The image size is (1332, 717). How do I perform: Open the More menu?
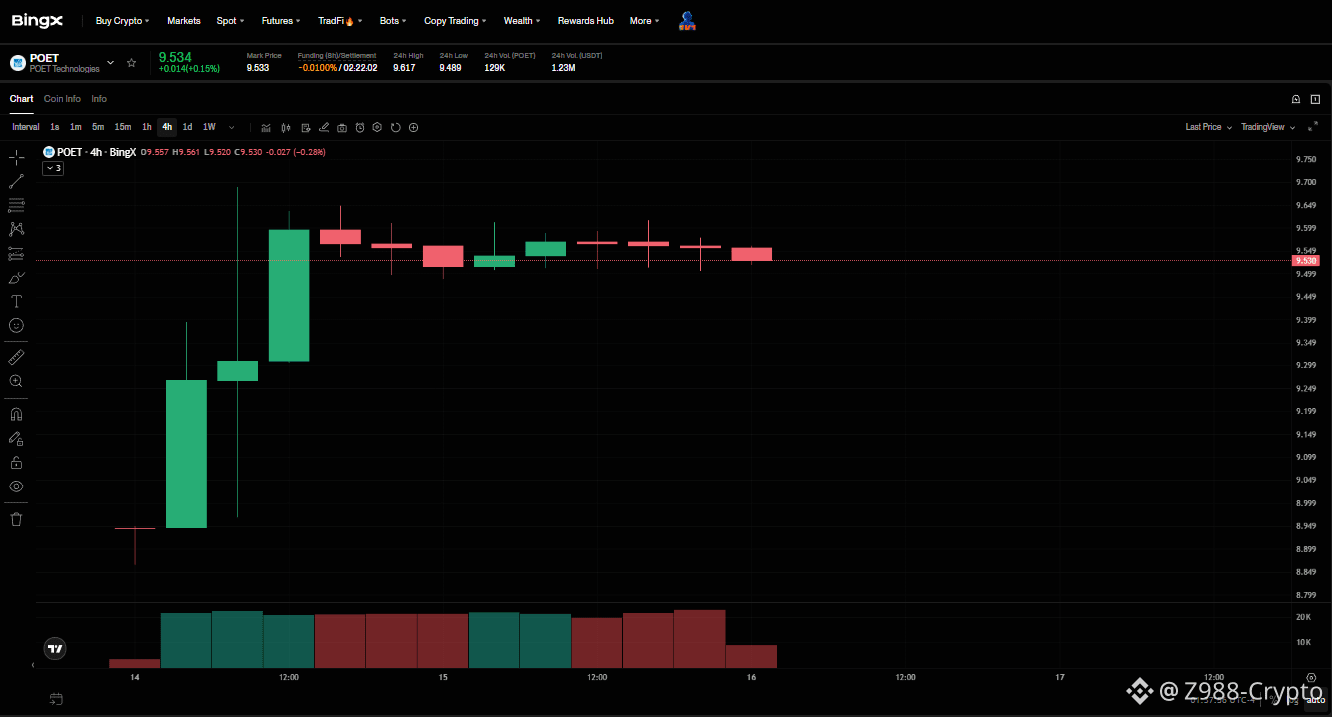[644, 20]
